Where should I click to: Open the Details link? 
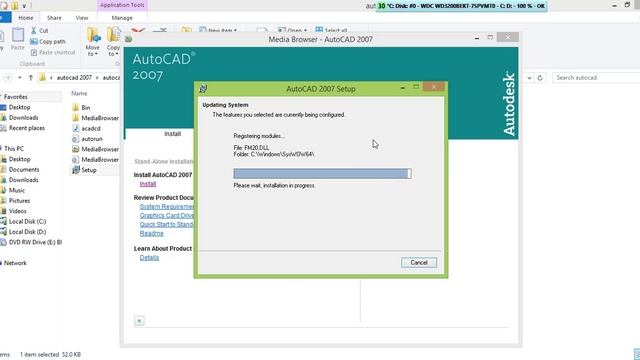tap(149, 258)
